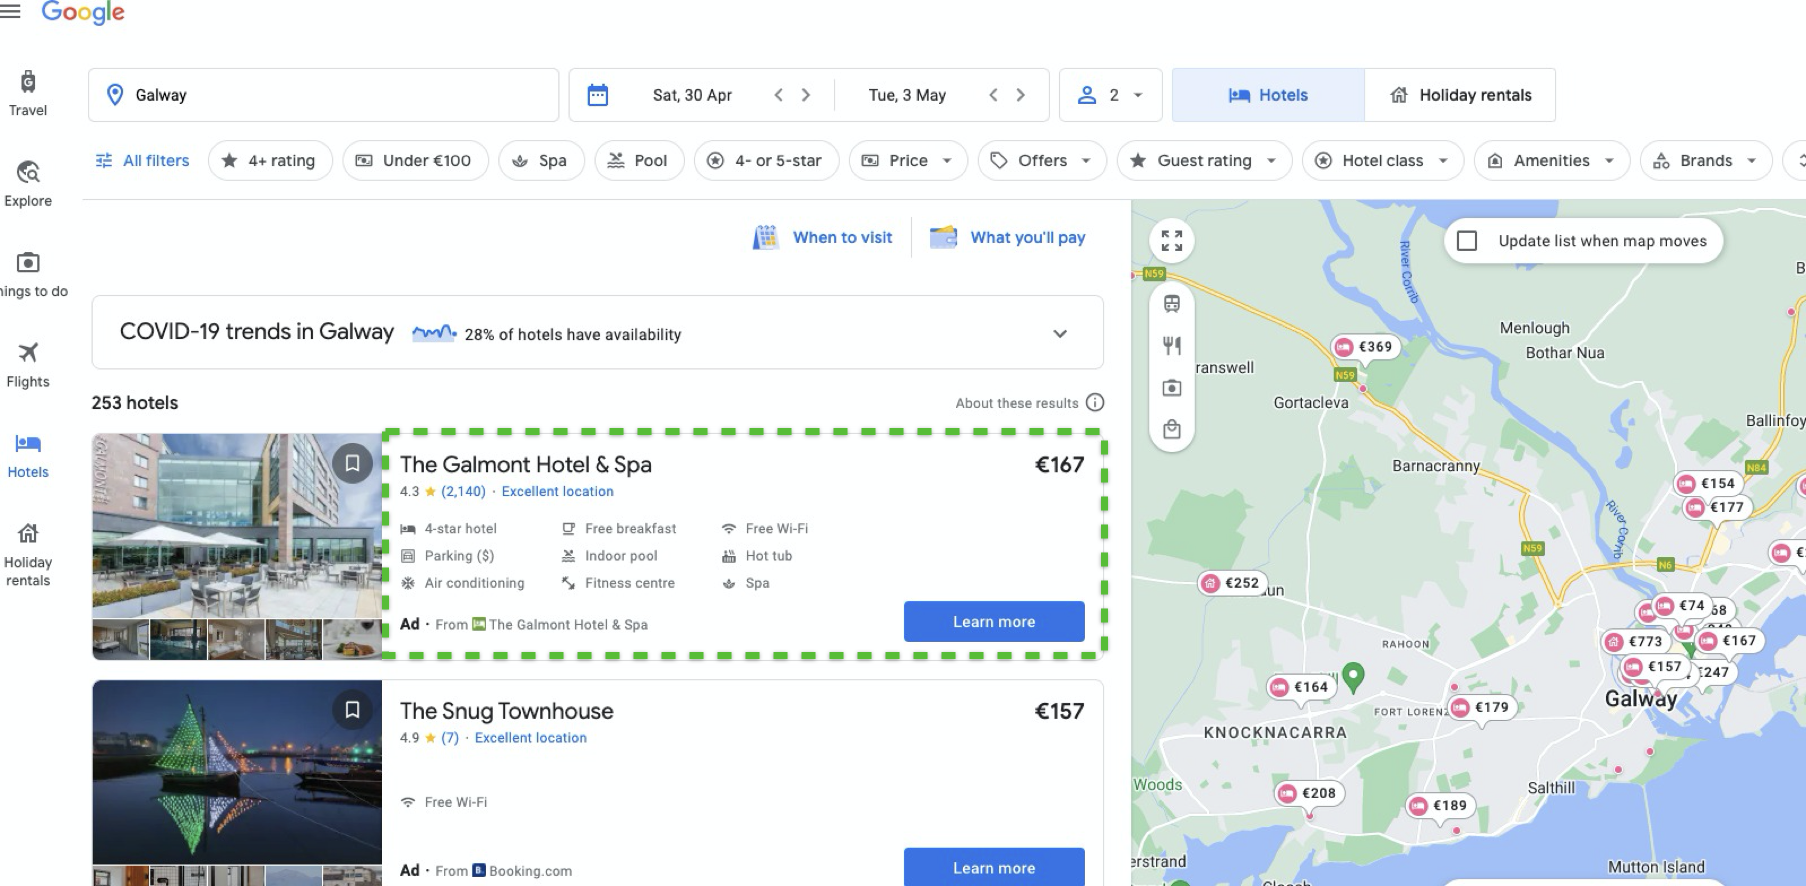The height and width of the screenshot is (886, 1806).
Task: Click Learn more for The Galmont Hotel
Action: tap(993, 622)
